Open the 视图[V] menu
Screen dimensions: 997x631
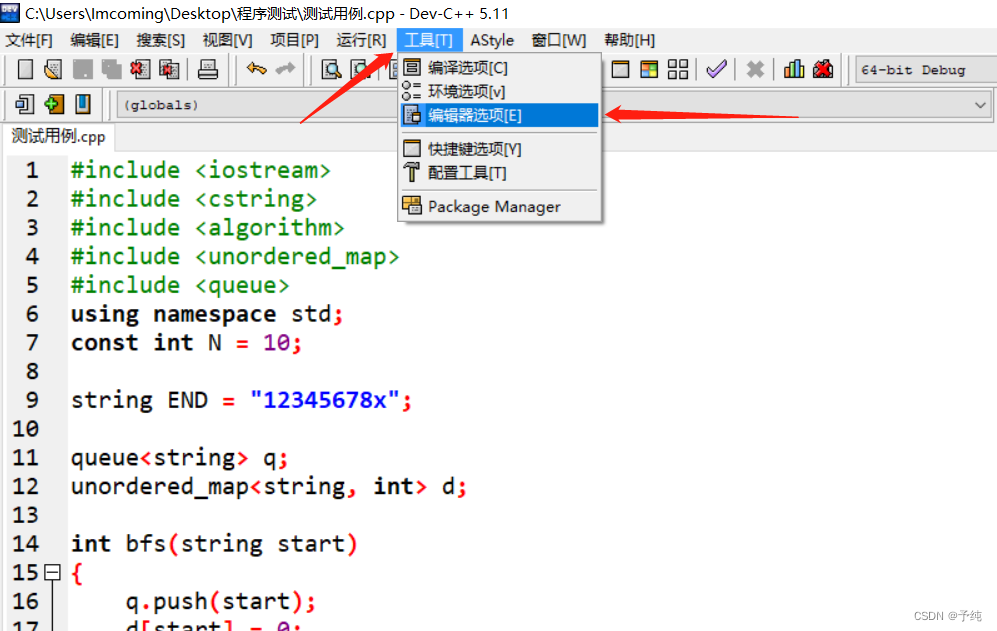pyautogui.click(x=227, y=40)
